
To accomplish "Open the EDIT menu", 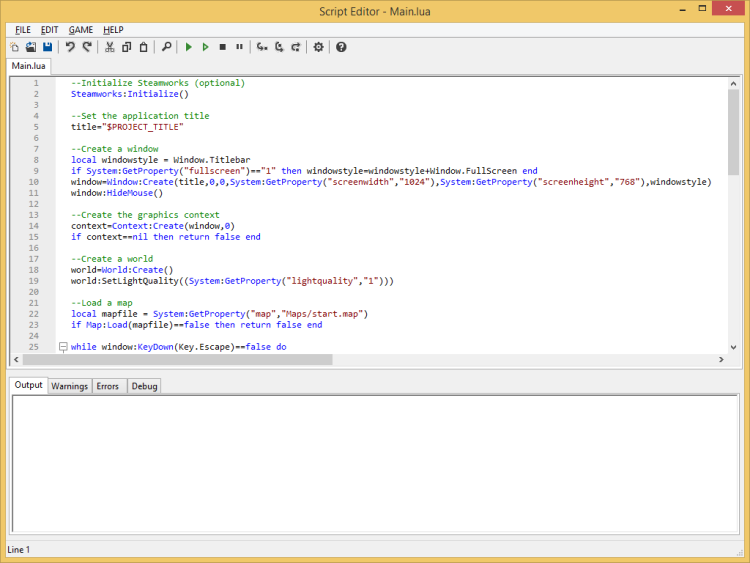I will [x=49, y=30].
